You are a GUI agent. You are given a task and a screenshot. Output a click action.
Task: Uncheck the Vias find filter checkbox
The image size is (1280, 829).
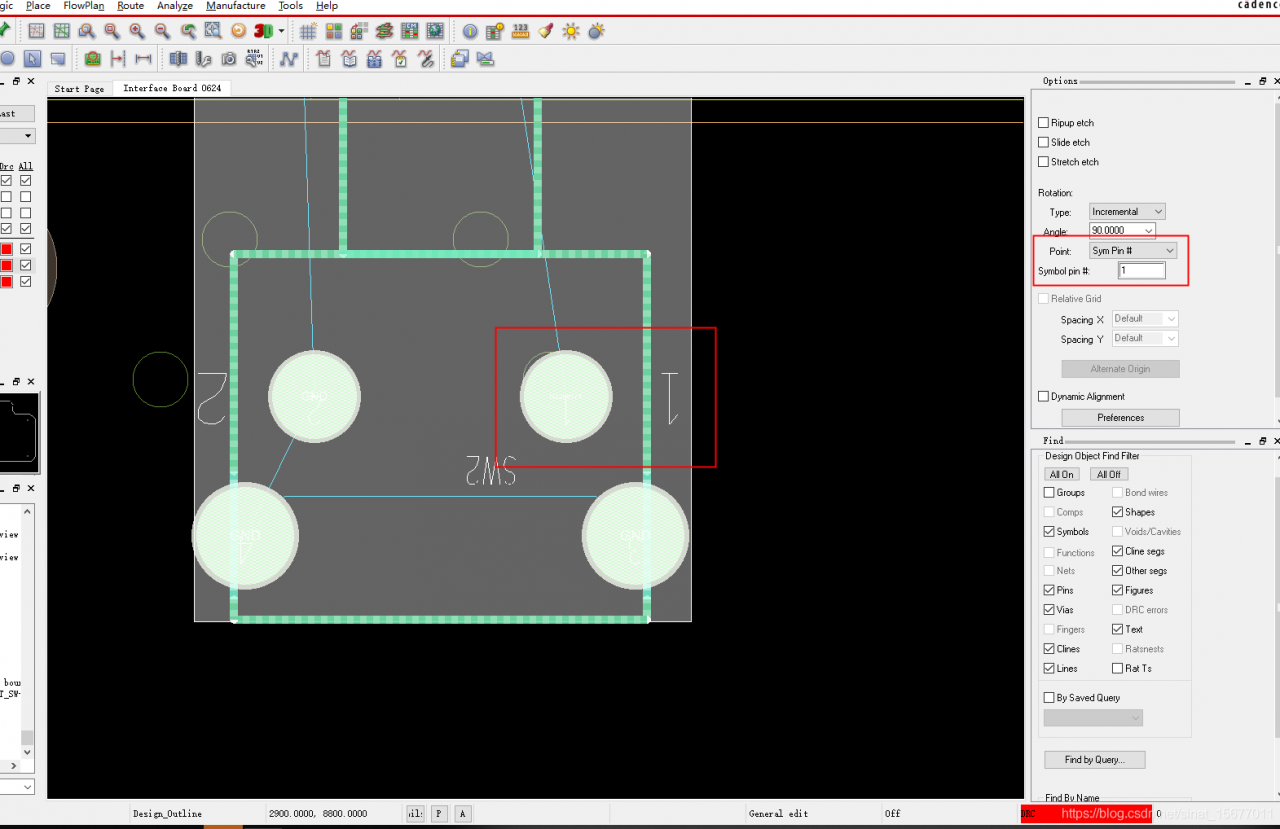[x=1049, y=610]
